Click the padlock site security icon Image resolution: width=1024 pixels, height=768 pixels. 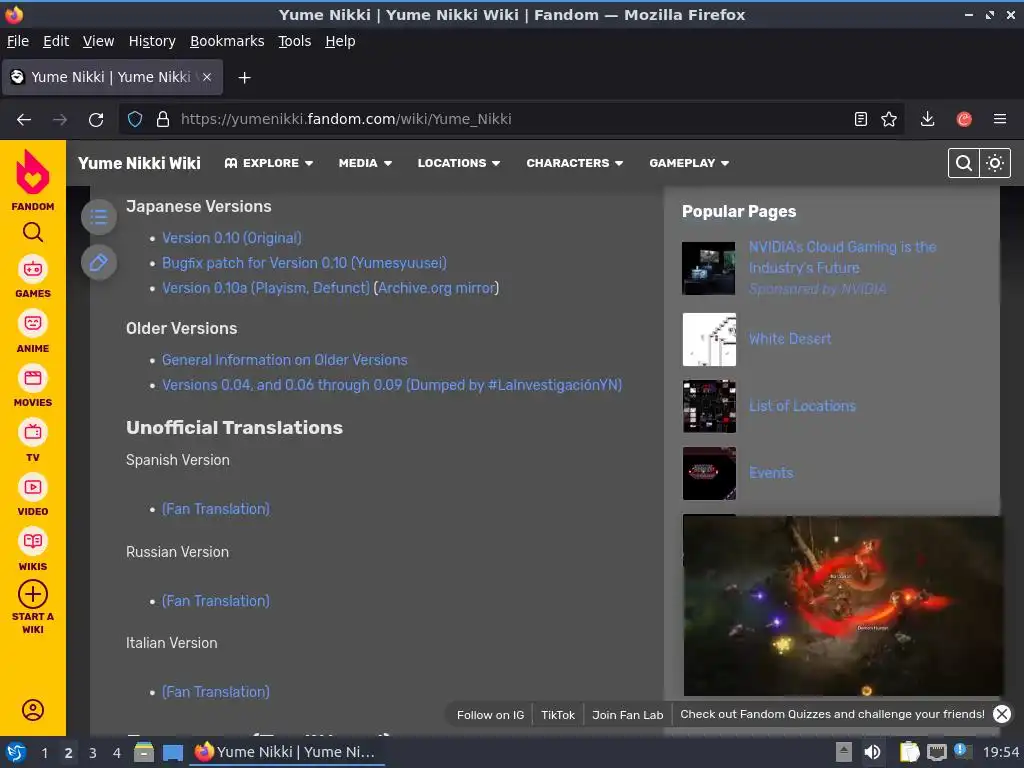point(163,120)
